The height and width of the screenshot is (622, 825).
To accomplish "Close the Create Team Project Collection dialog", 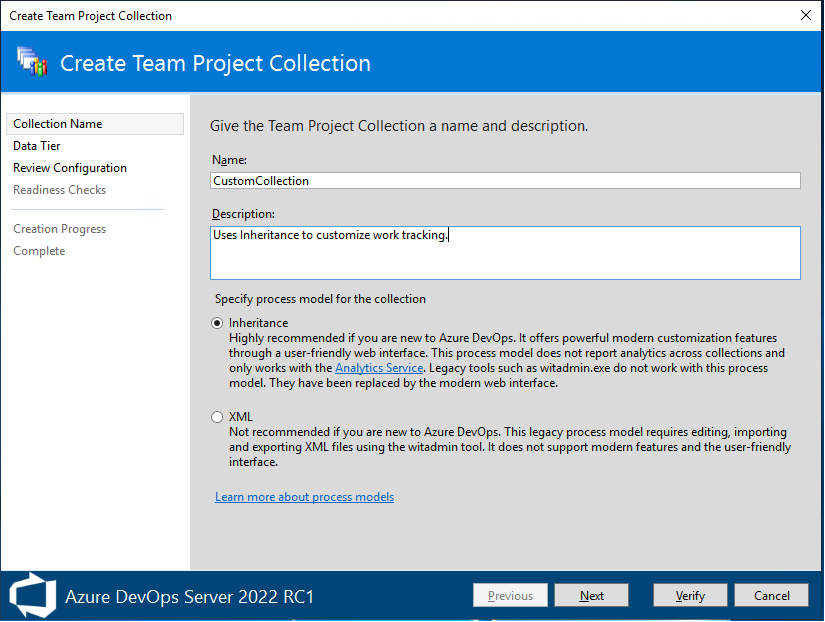I will coord(805,15).
